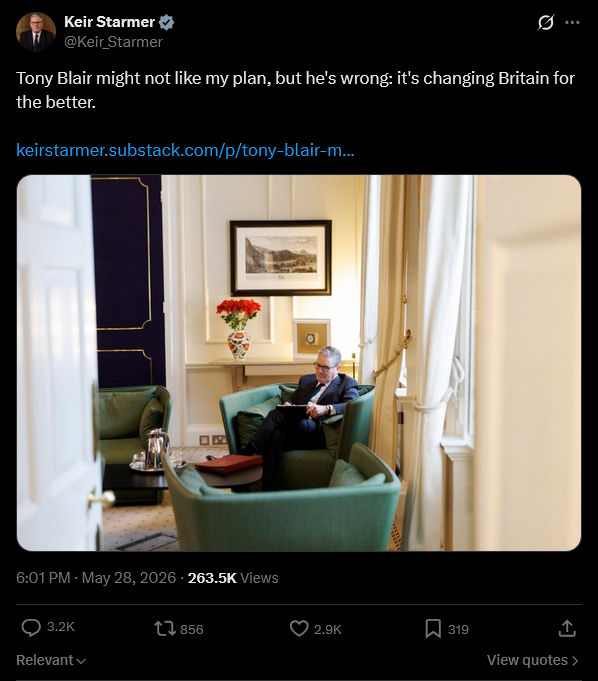Image resolution: width=598 pixels, height=681 pixels.
Task: Bookmark the post with the bookmark icon
Action: pyautogui.click(x=433, y=629)
